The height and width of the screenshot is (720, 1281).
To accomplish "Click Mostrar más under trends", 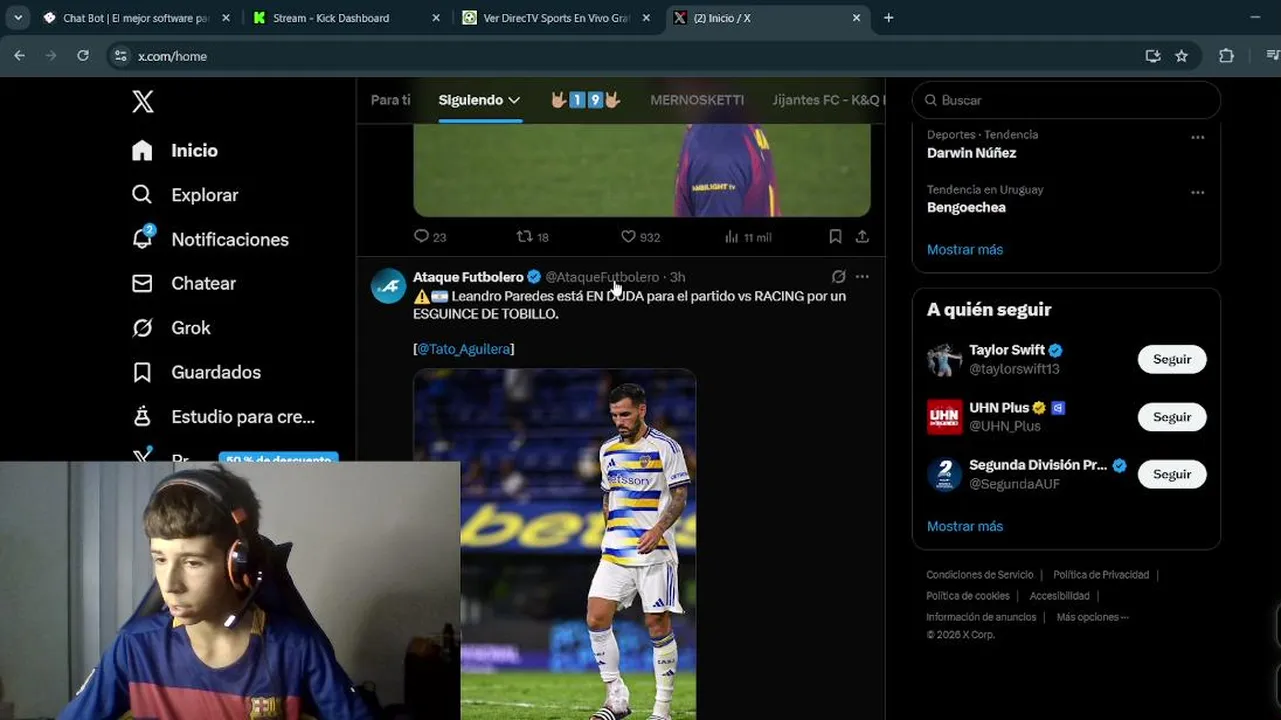I will coord(964,249).
